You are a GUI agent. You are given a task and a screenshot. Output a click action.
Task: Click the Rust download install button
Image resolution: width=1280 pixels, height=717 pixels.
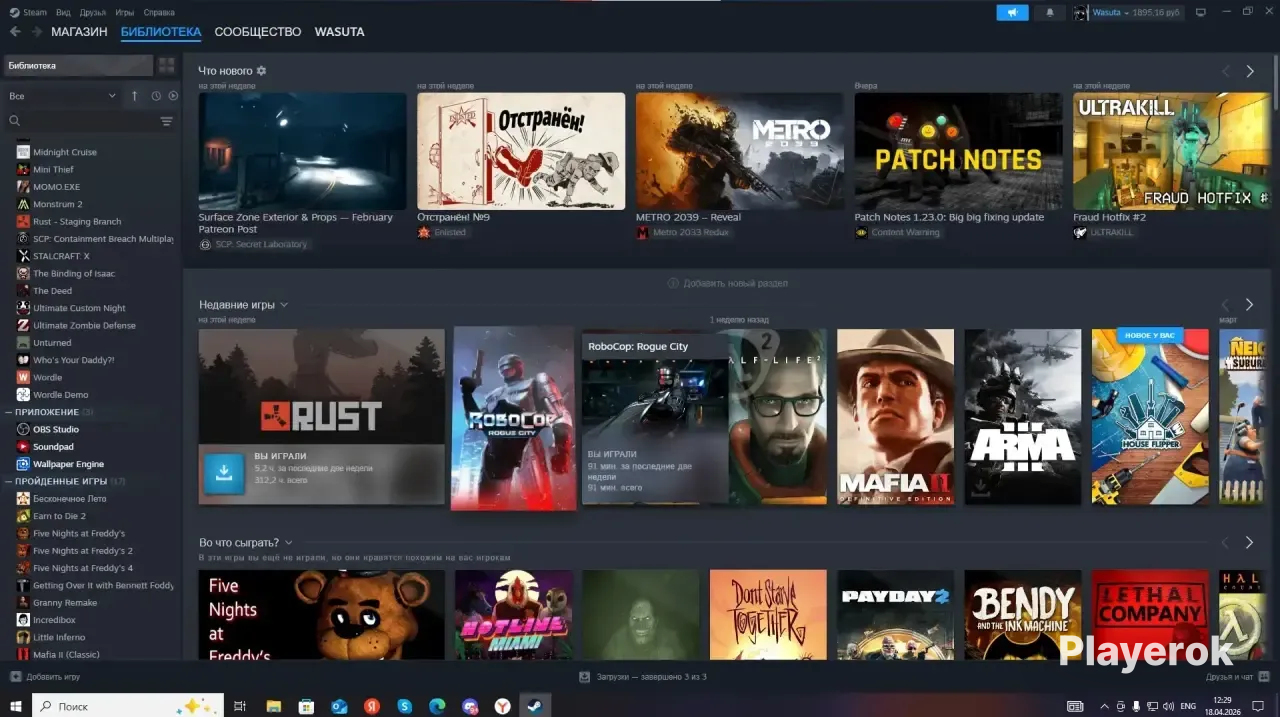224,474
